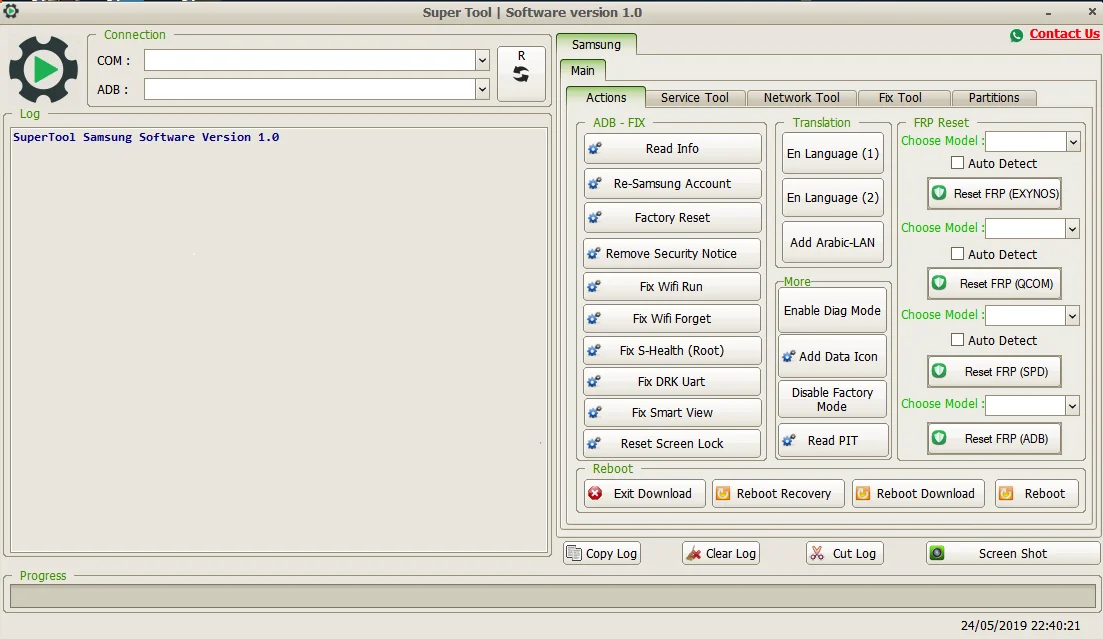Enable Auto Detect above Reset FRP (QCOM)

[x=957, y=253]
